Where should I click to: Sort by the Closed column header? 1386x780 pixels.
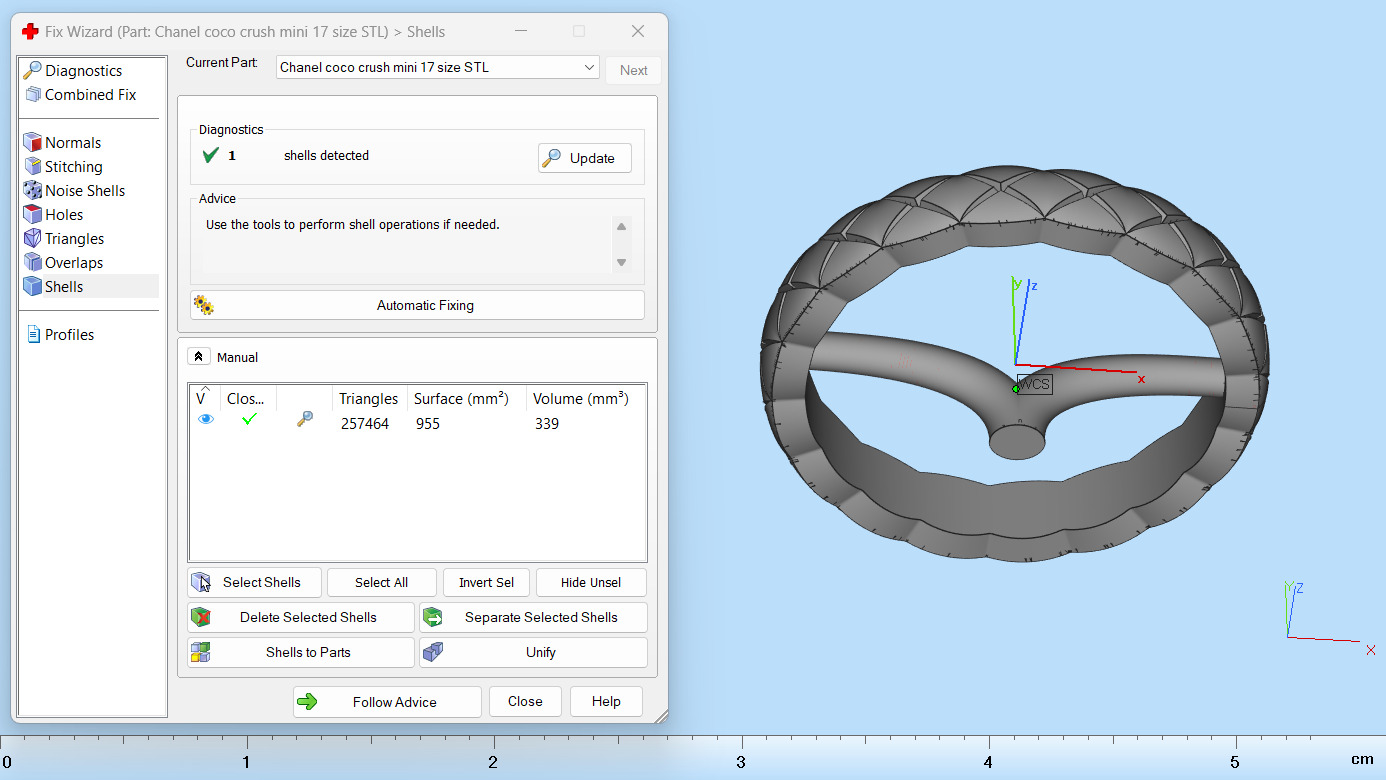[246, 399]
